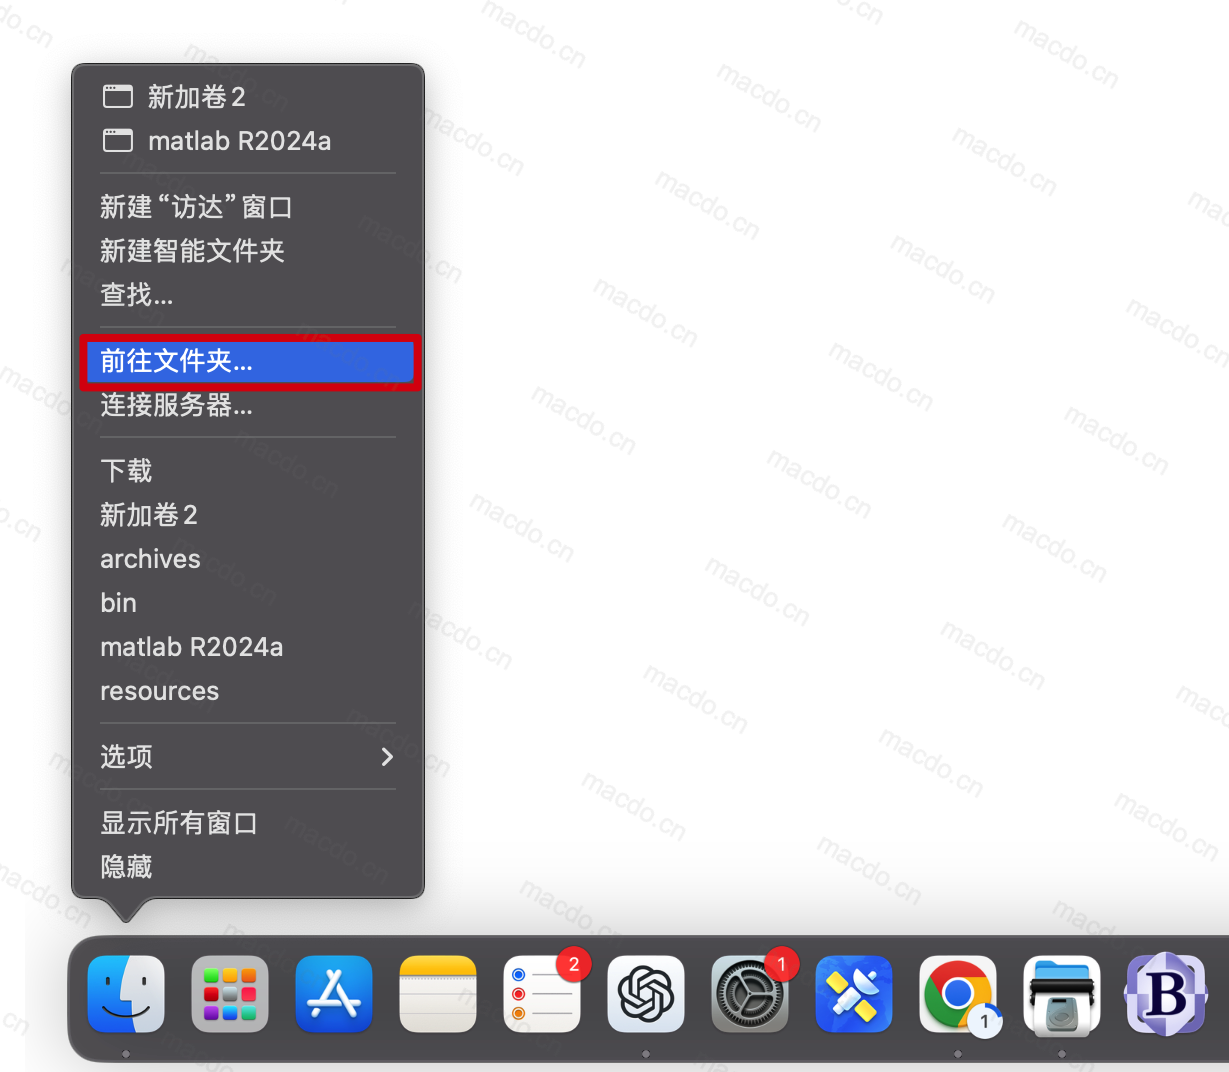The width and height of the screenshot is (1229, 1072).
Task: Launch the ChatGPT app in the Dock
Action: click(646, 993)
